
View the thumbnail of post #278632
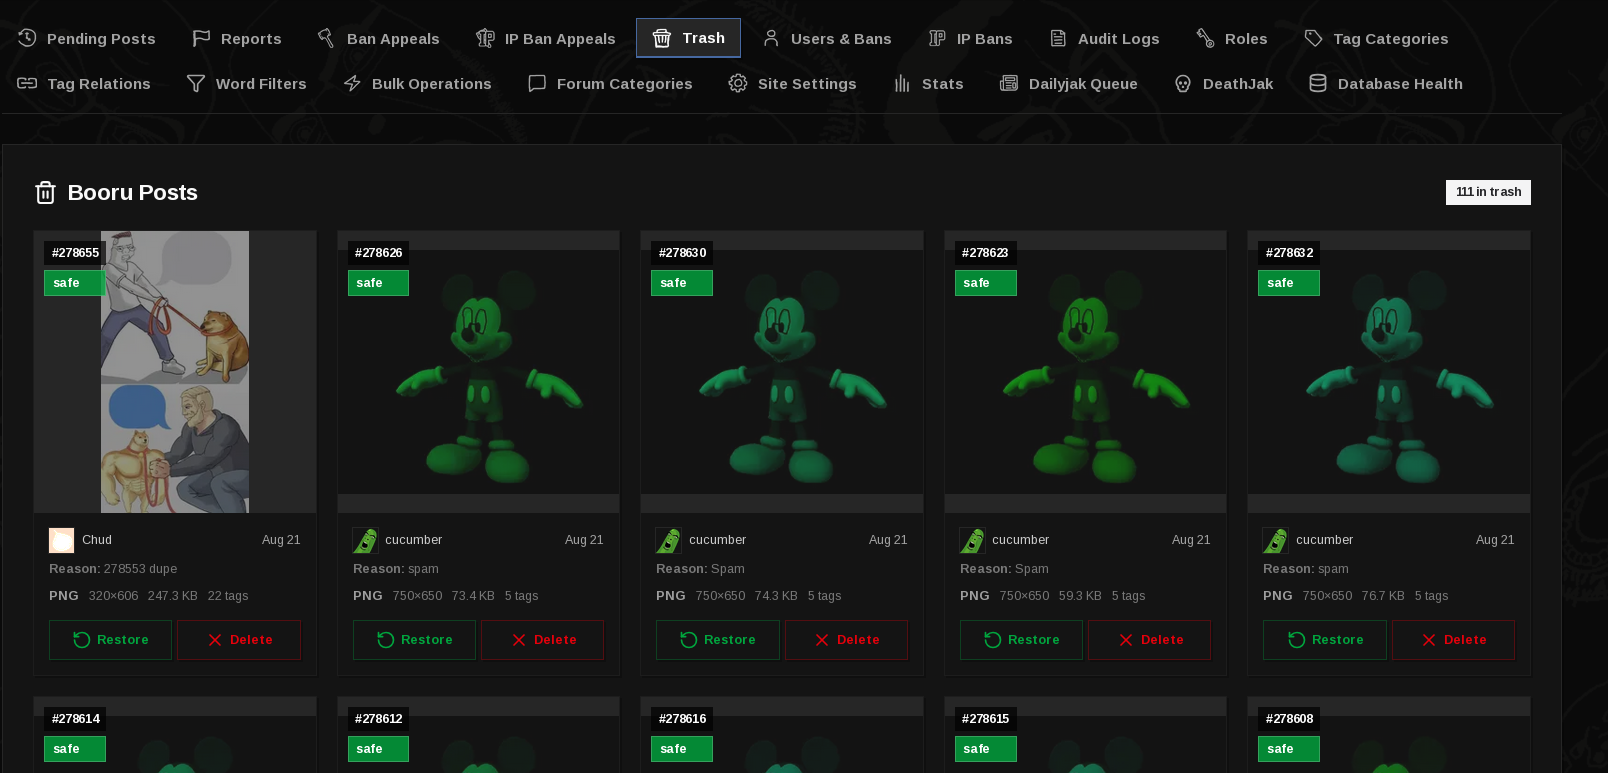point(1389,372)
